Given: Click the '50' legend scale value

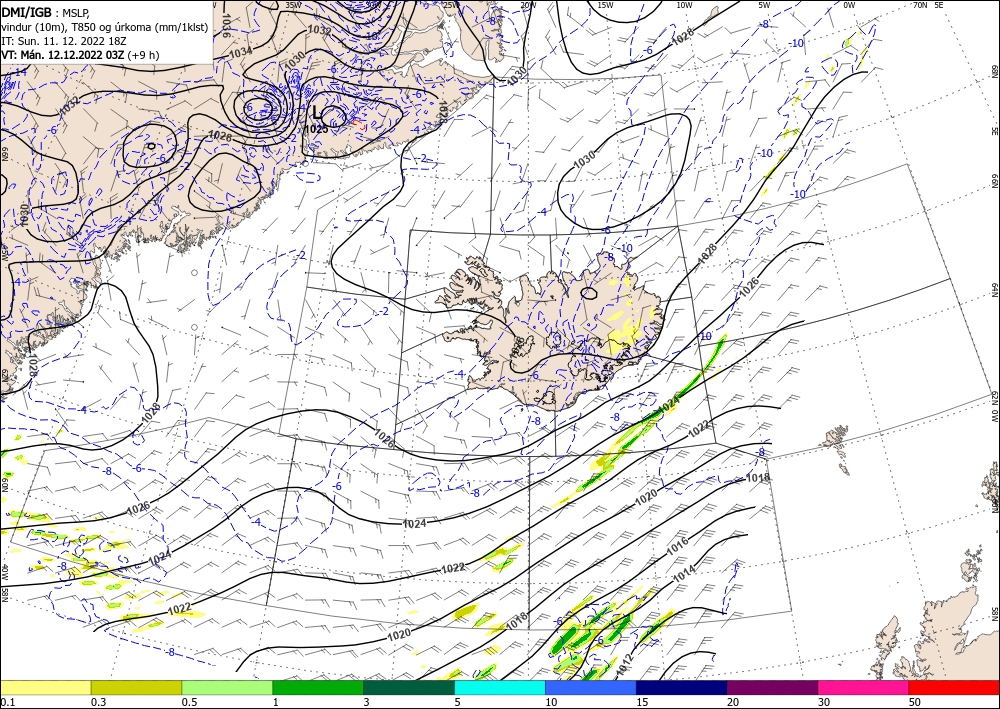Looking at the screenshot, I should 915,702.
